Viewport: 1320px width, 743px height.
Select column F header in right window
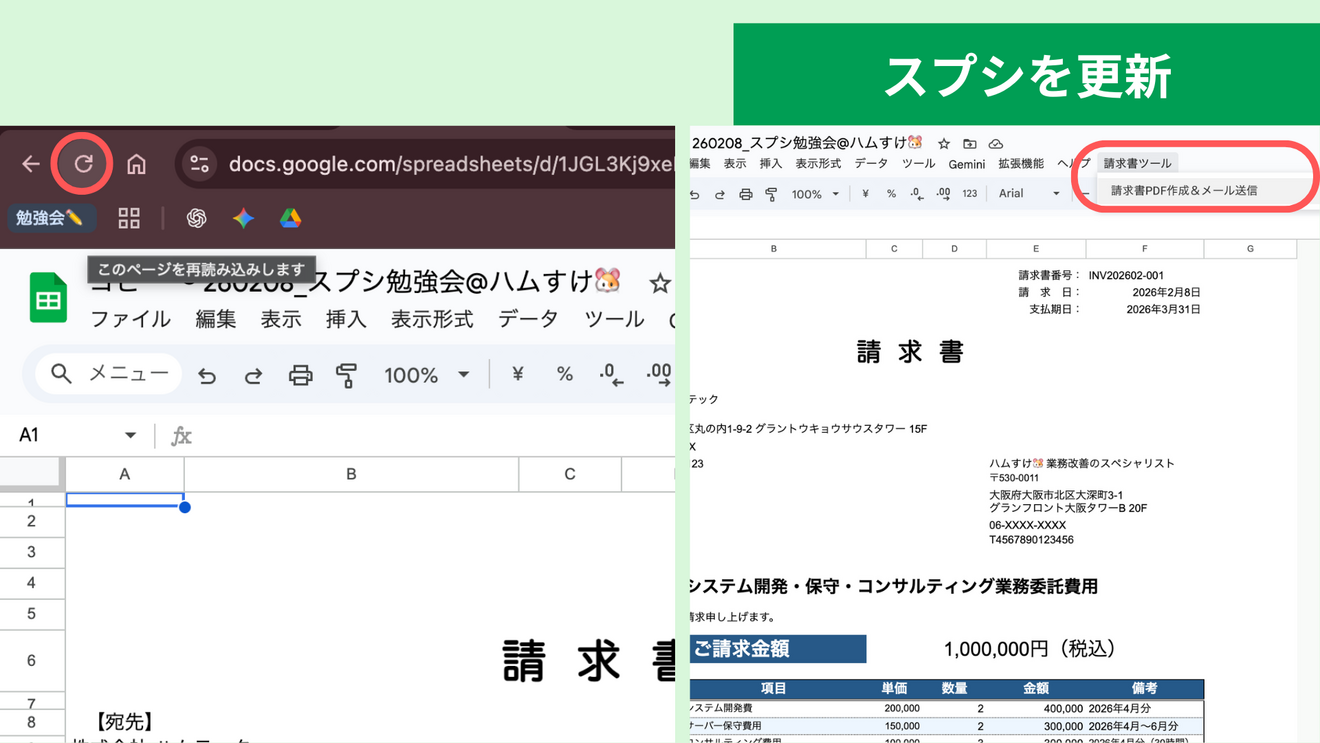(1144, 249)
